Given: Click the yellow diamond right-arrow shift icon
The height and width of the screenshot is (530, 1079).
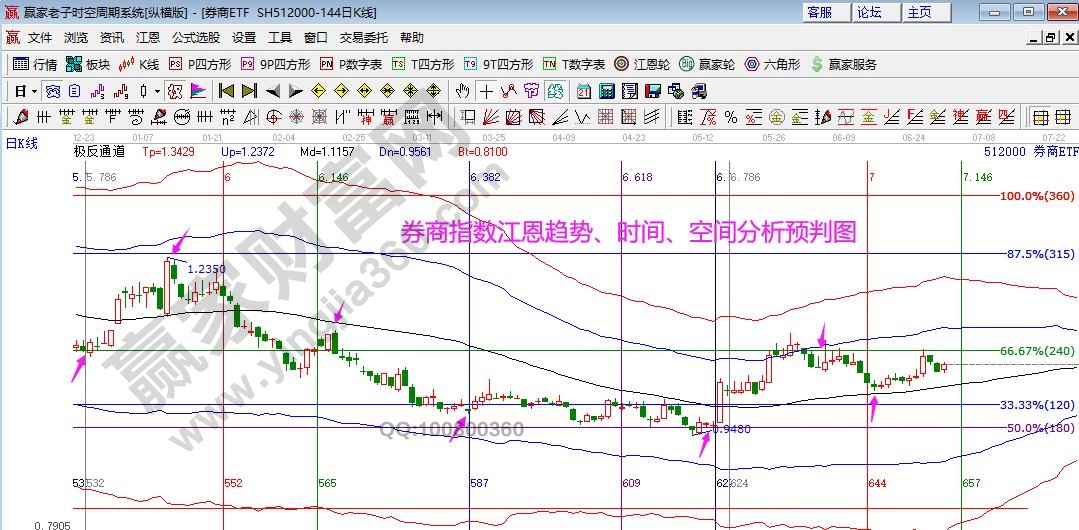Looking at the screenshot, I should tap(341, 91).
